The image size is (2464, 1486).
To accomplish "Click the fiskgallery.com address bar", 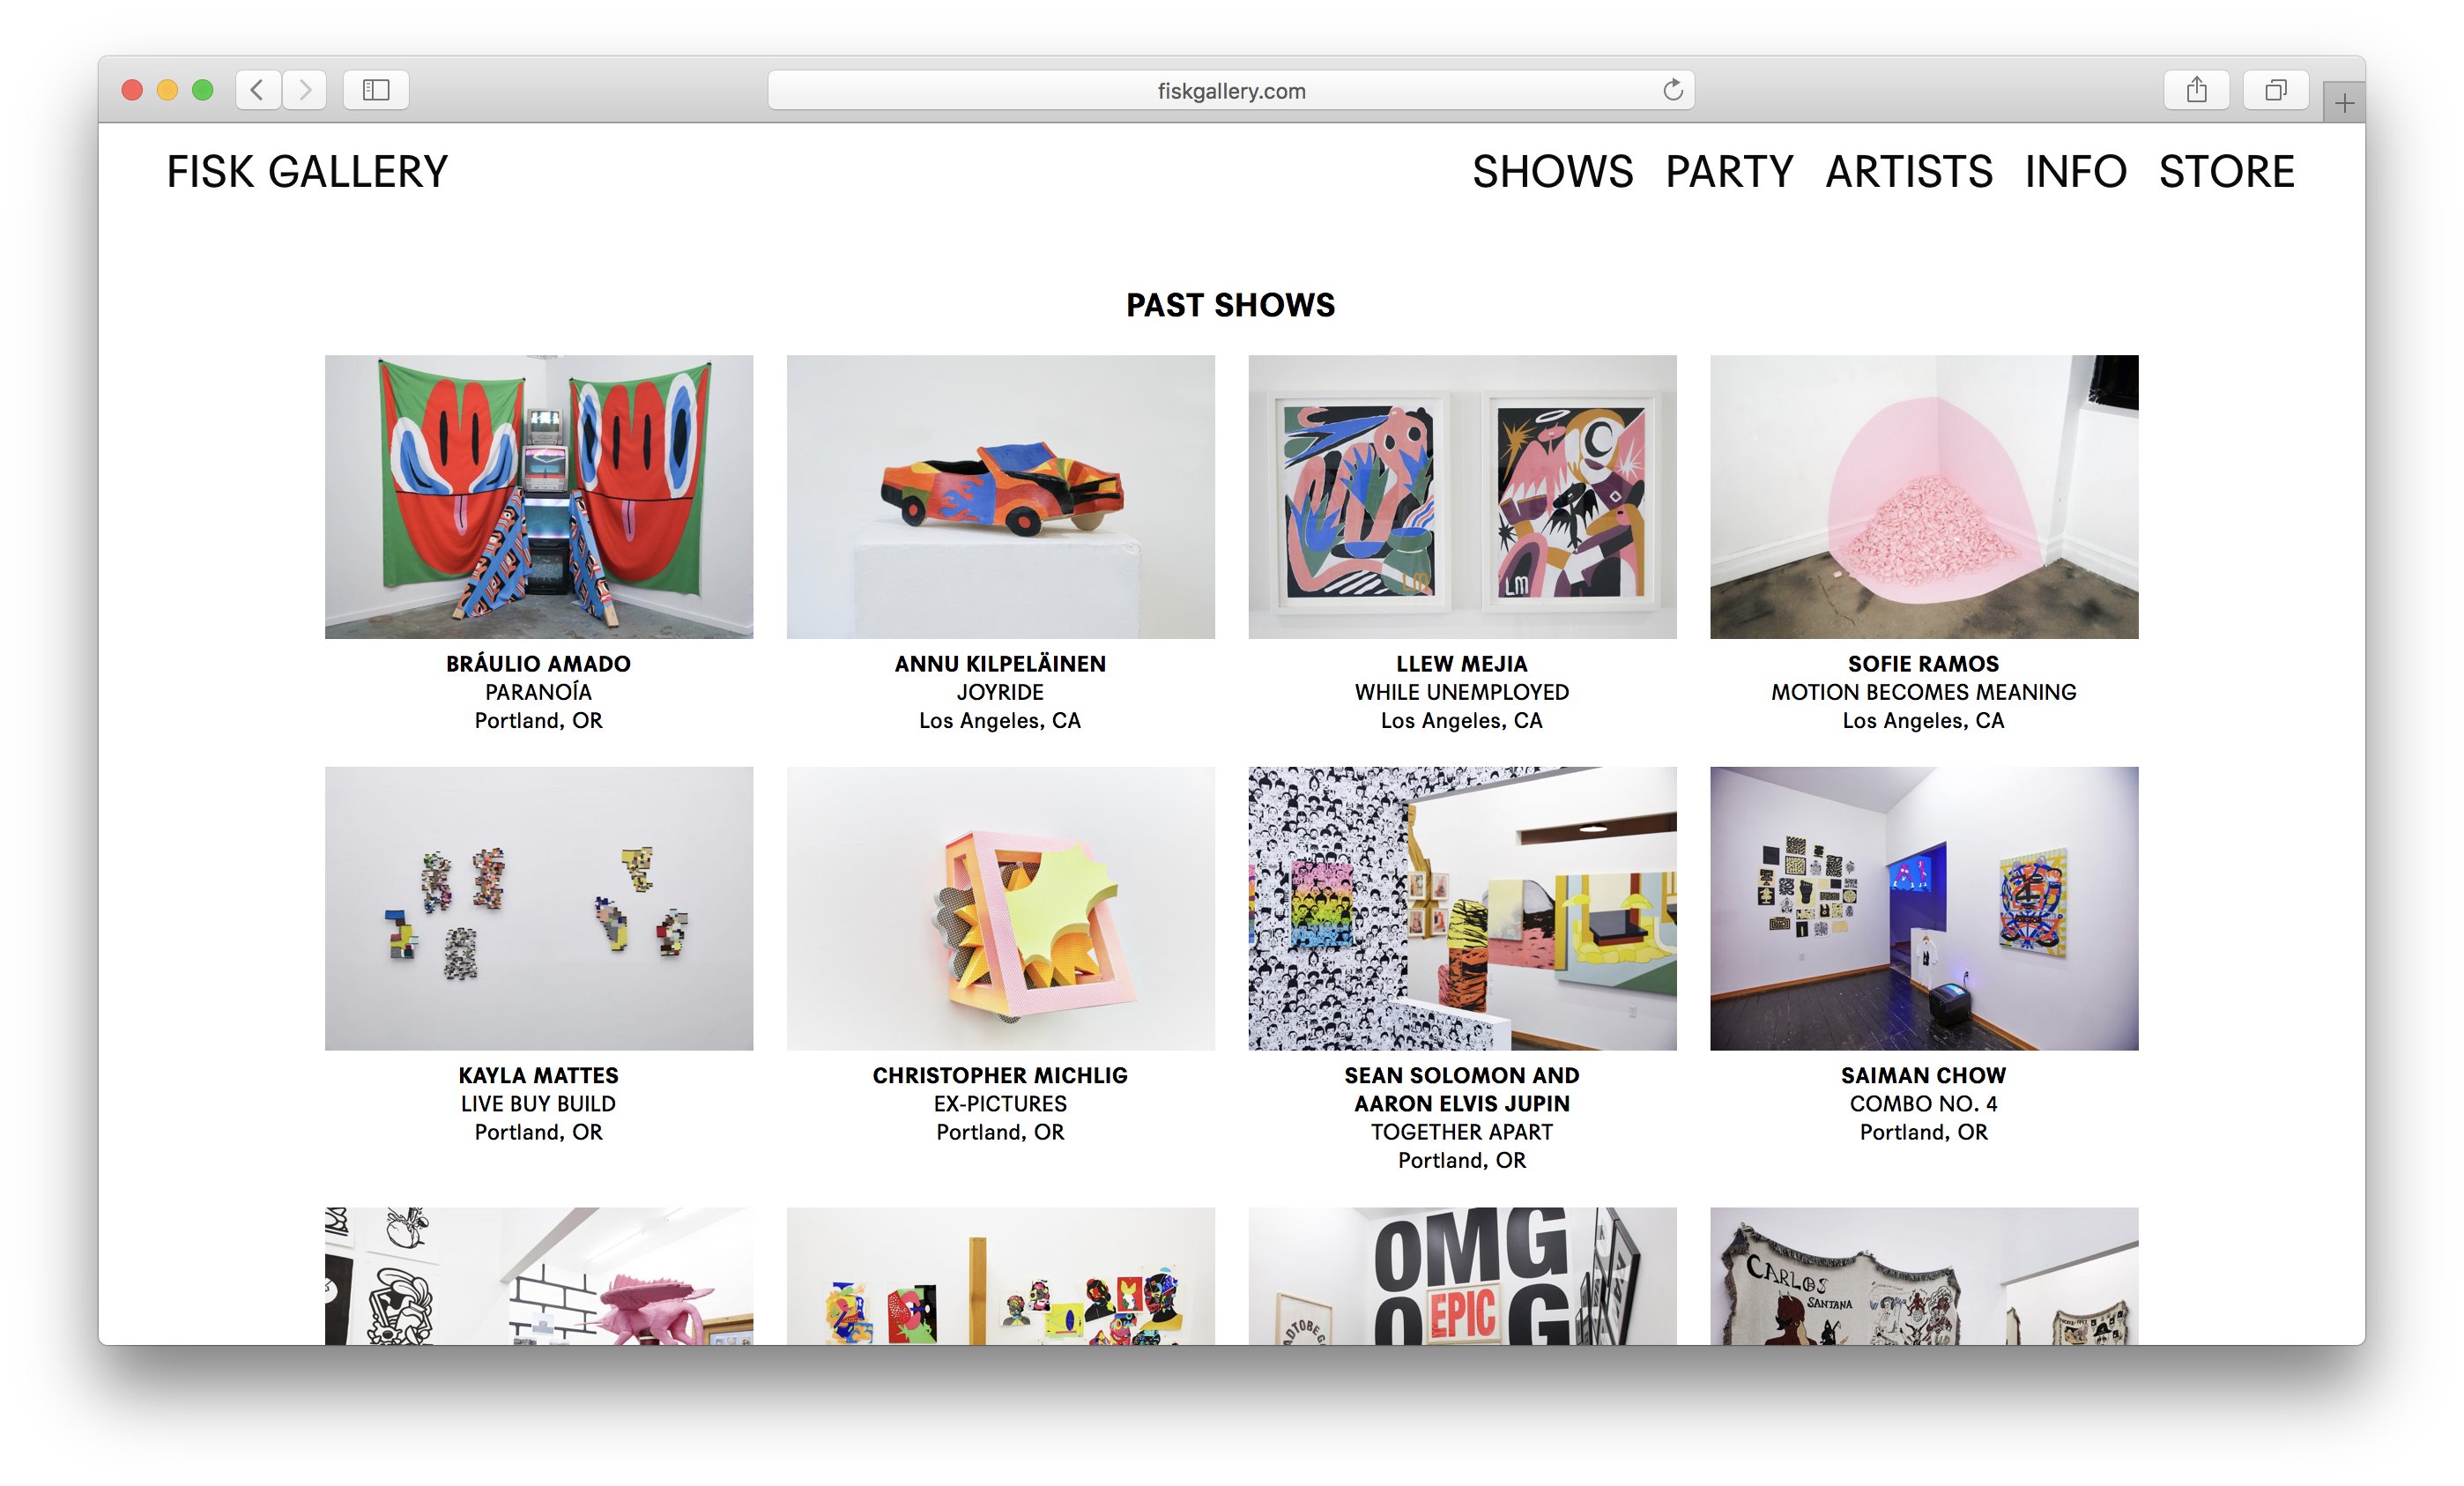I will click(x=1231, y=90).
